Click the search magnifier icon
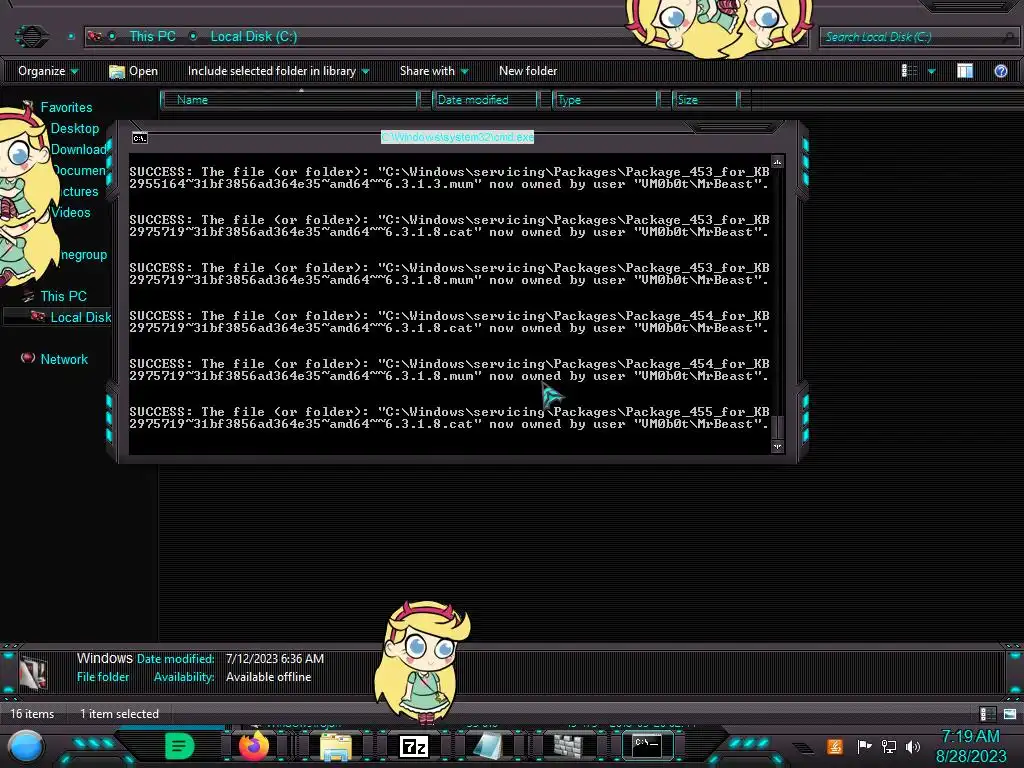Image resolution: width=1024 pixels, height=768 pixels. [x=1010, y=37]
